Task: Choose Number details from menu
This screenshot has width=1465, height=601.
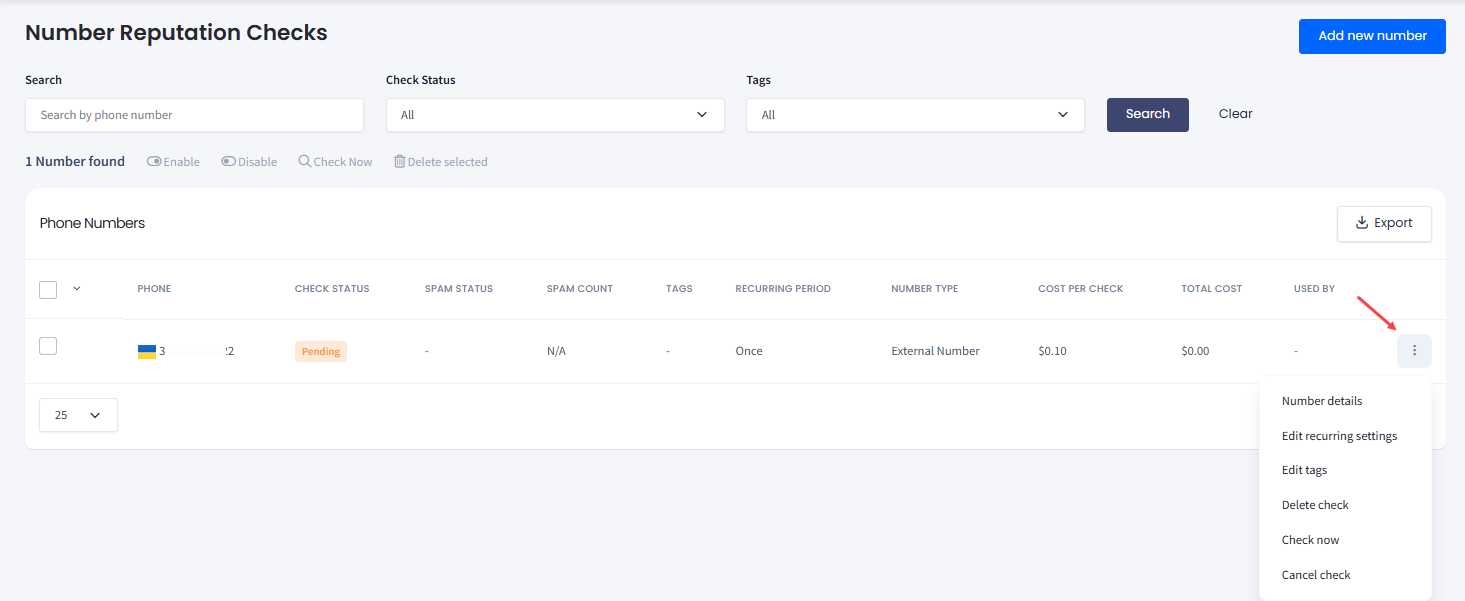Action: 1322,401
